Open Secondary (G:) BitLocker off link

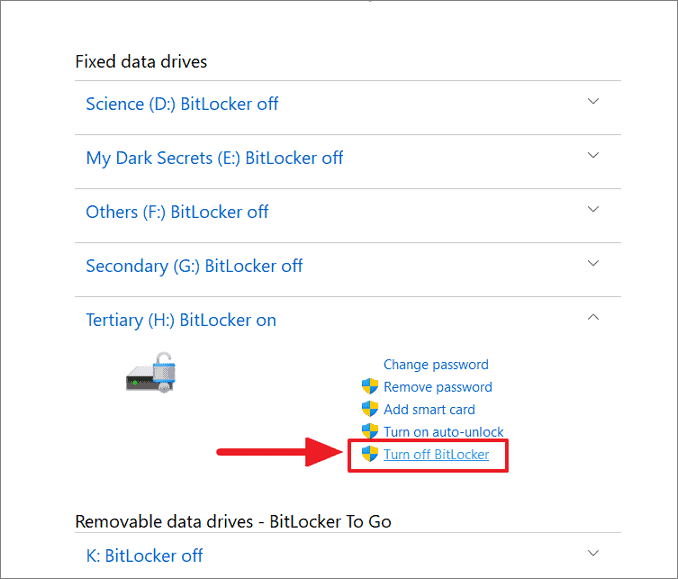pos(194,266)
